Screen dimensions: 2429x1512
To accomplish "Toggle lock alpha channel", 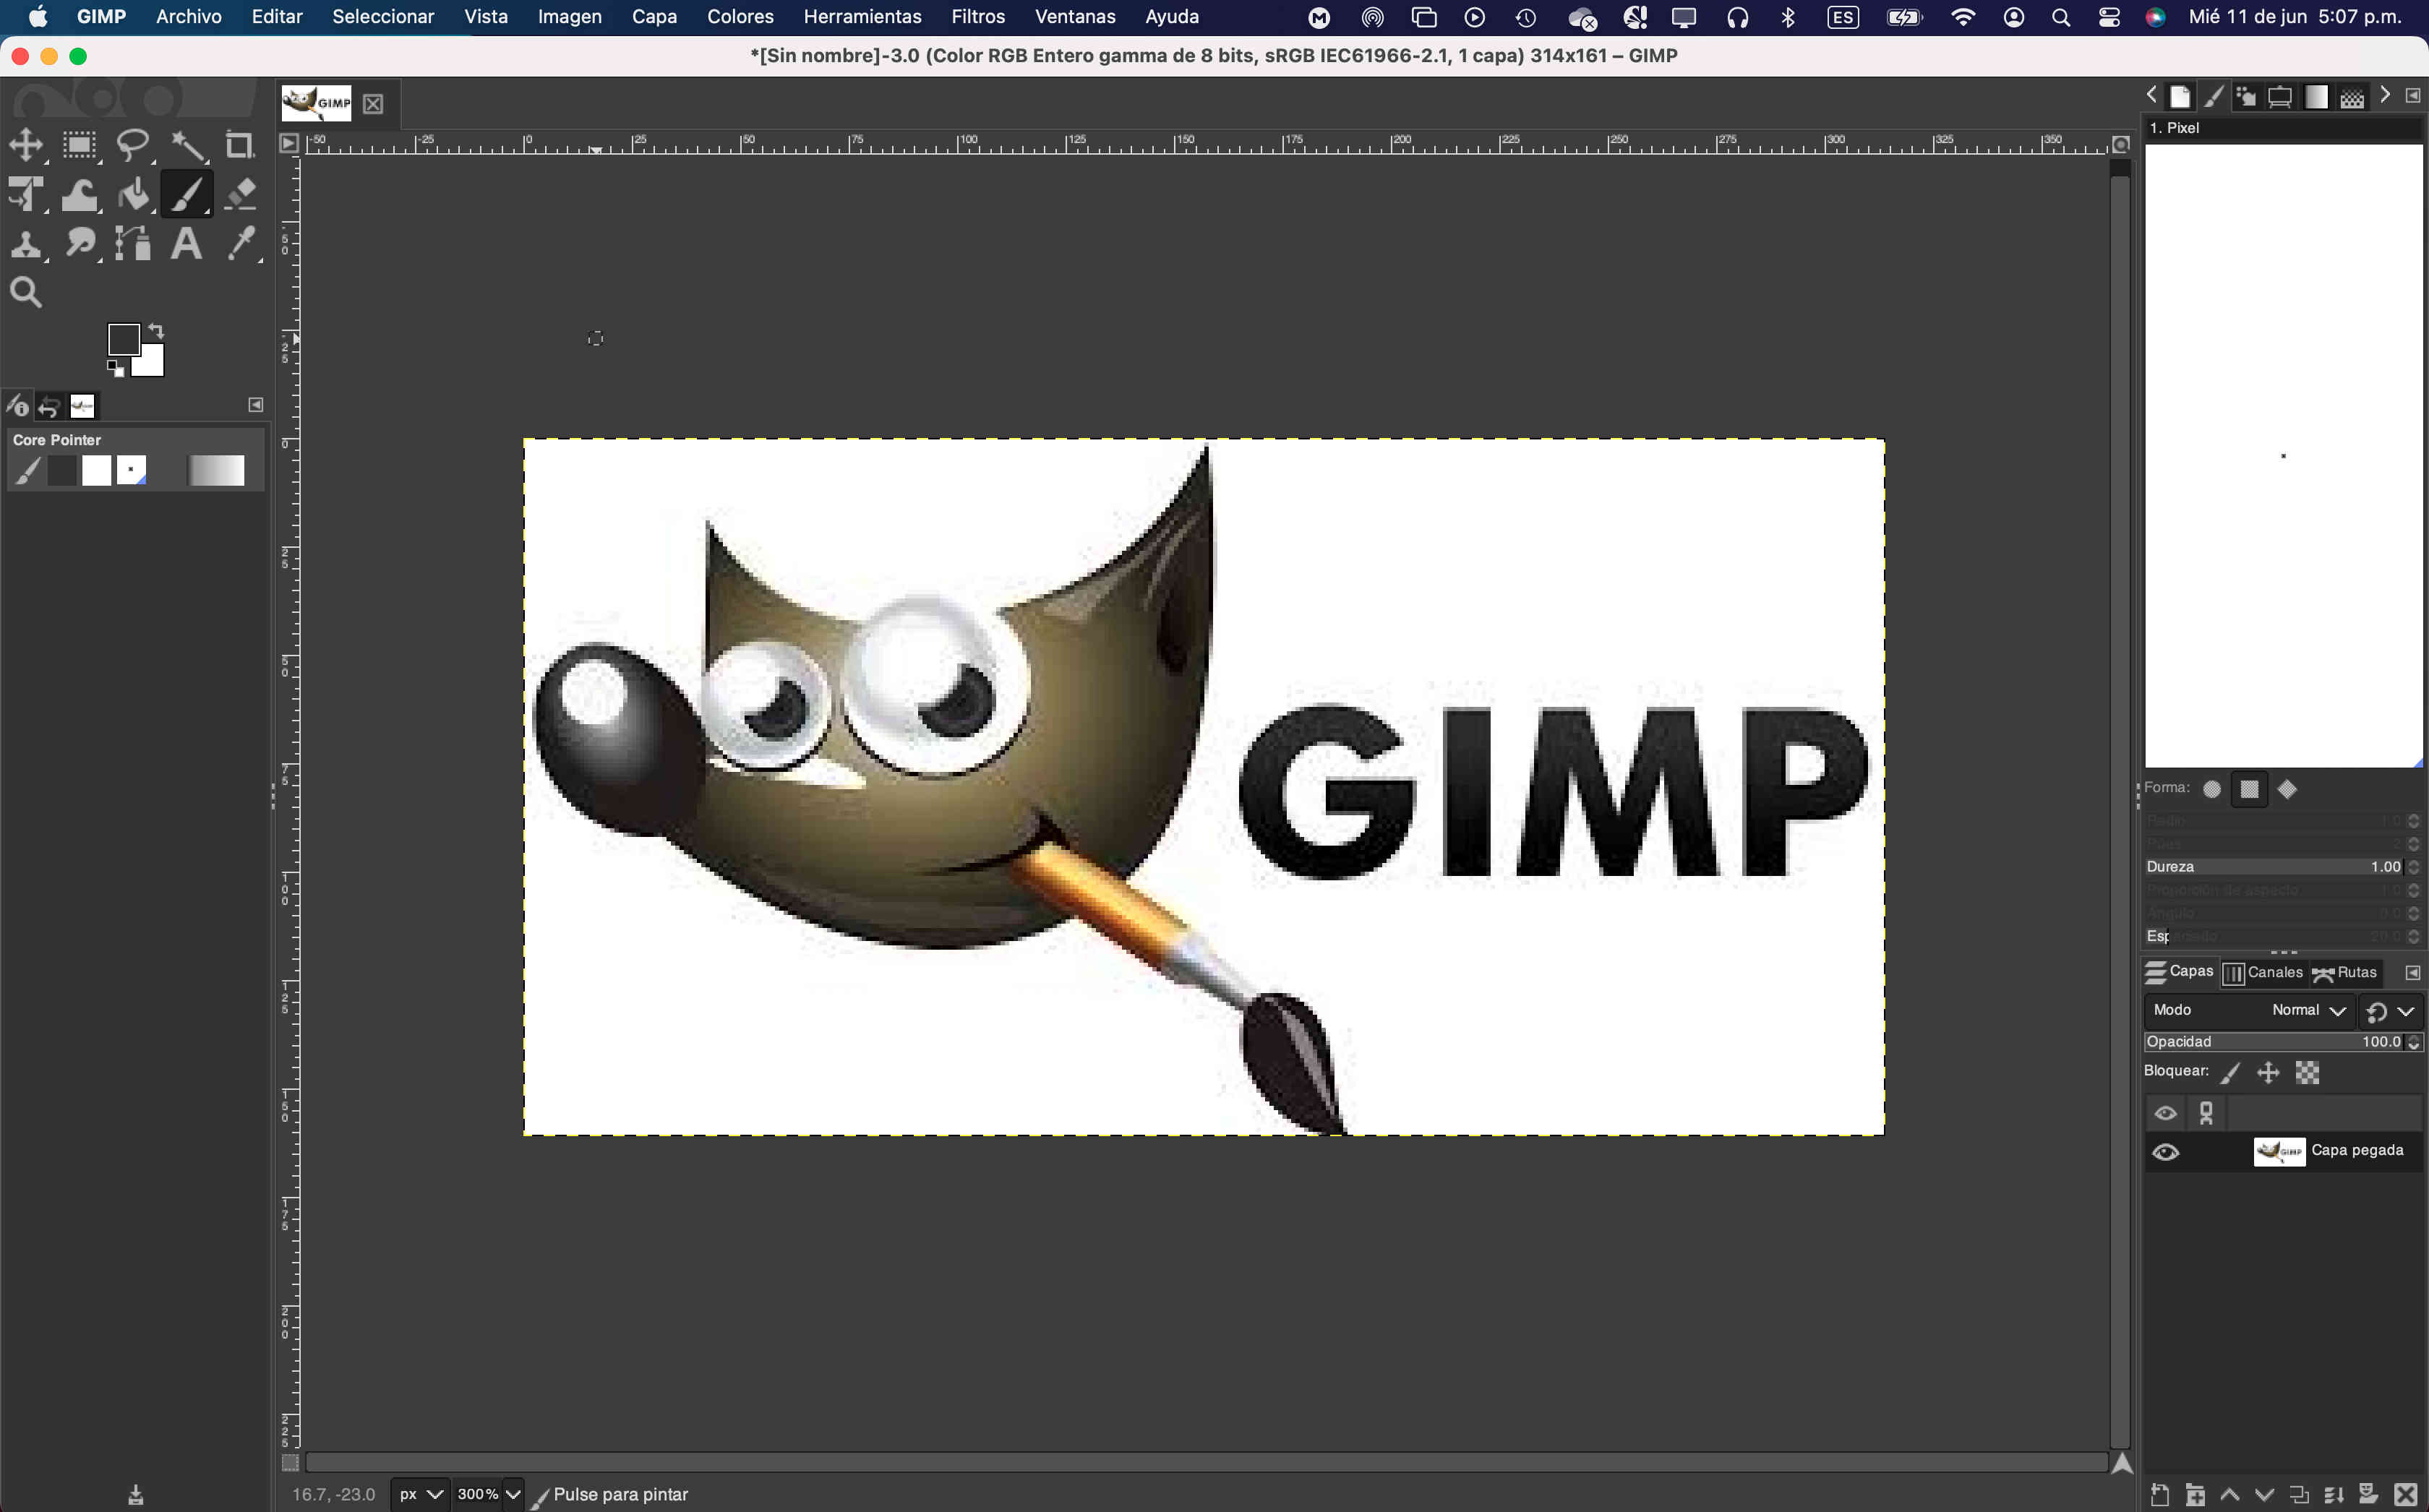I will tap(2307, 1072).
